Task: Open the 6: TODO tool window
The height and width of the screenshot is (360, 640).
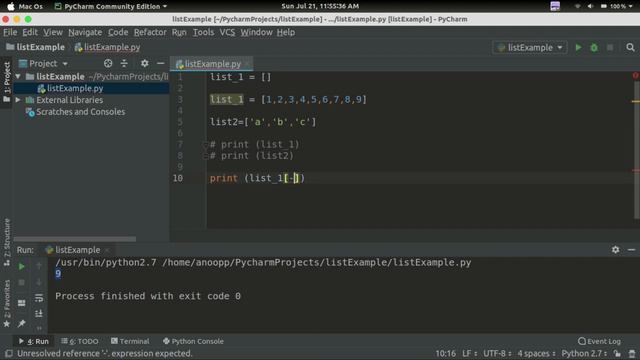Action: point(80,341)
